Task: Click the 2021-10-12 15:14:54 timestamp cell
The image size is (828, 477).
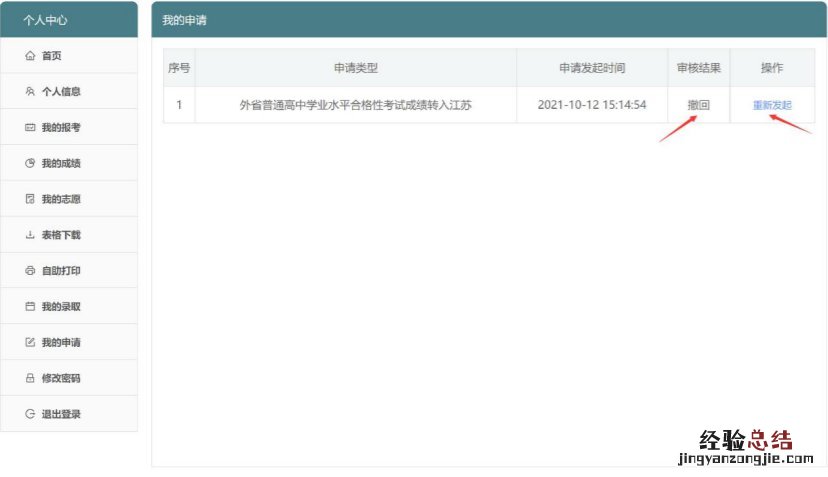Action: click(x=592, y=105)
